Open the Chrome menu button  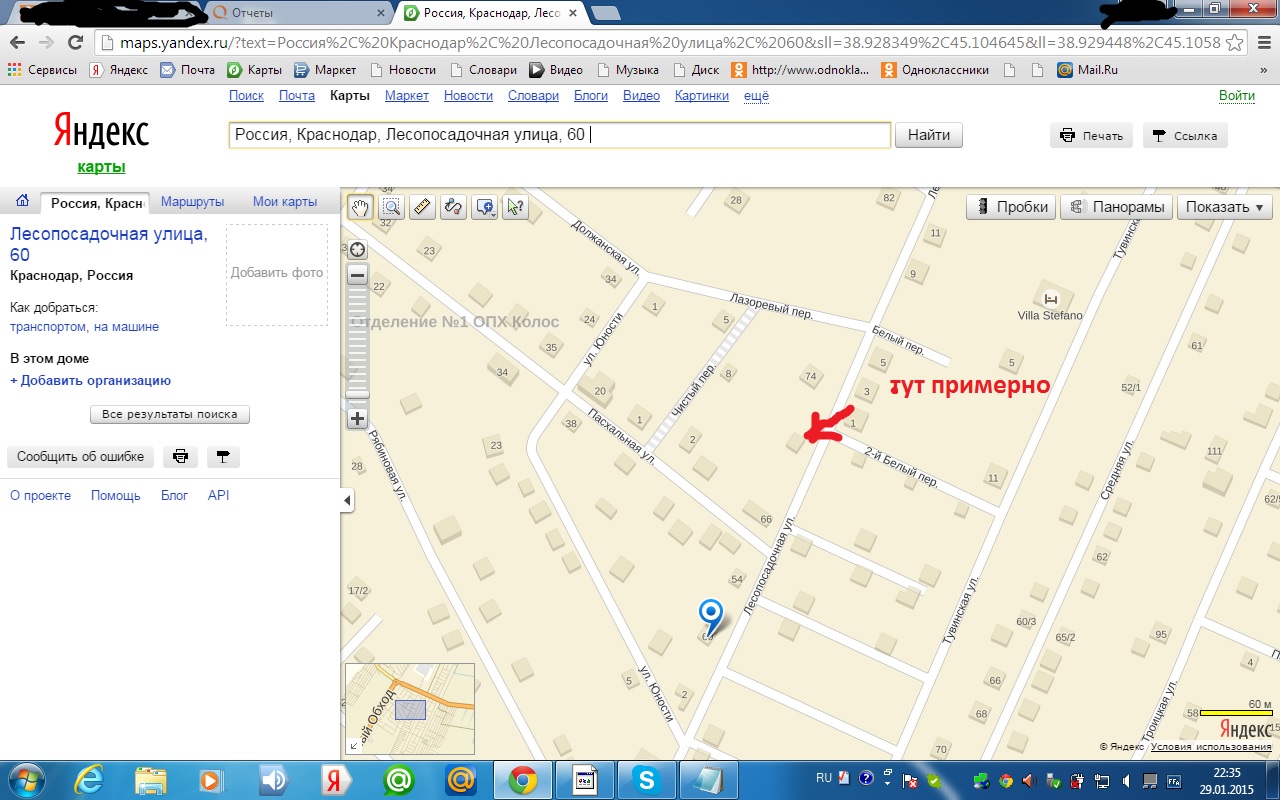click(x=1263, y=43)
